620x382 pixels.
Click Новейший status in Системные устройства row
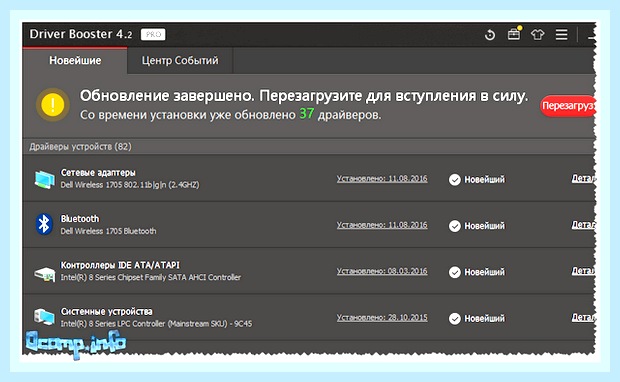click(x=484, y=318)
